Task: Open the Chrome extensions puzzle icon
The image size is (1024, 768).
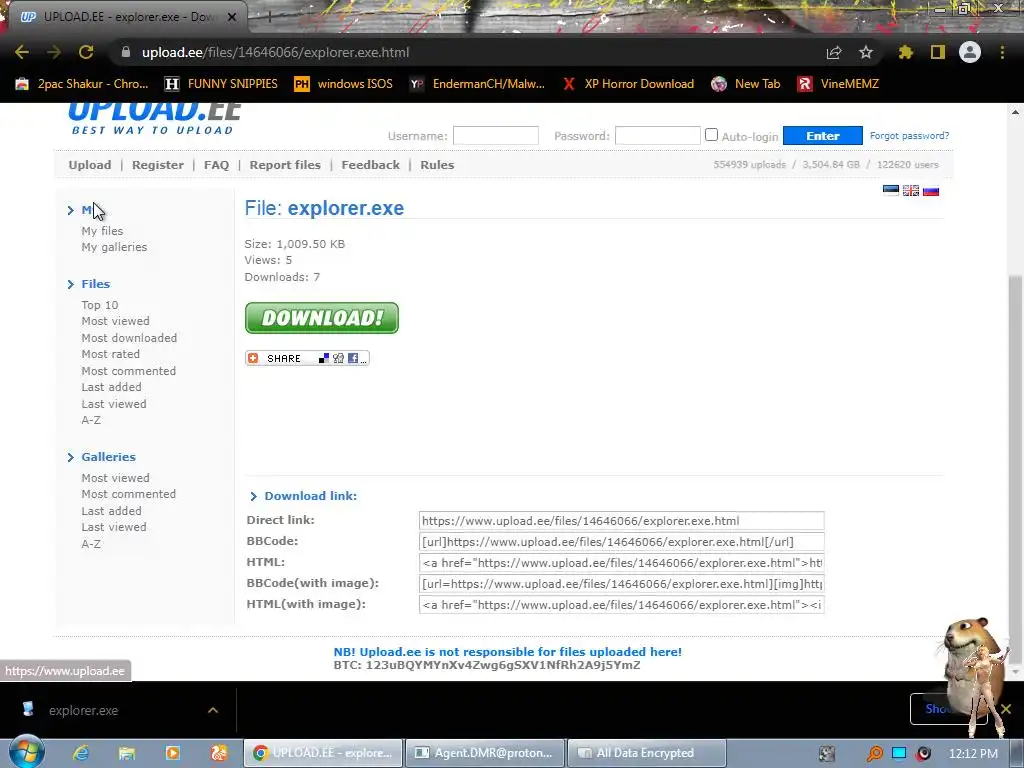Action: [x=905, y=52]
